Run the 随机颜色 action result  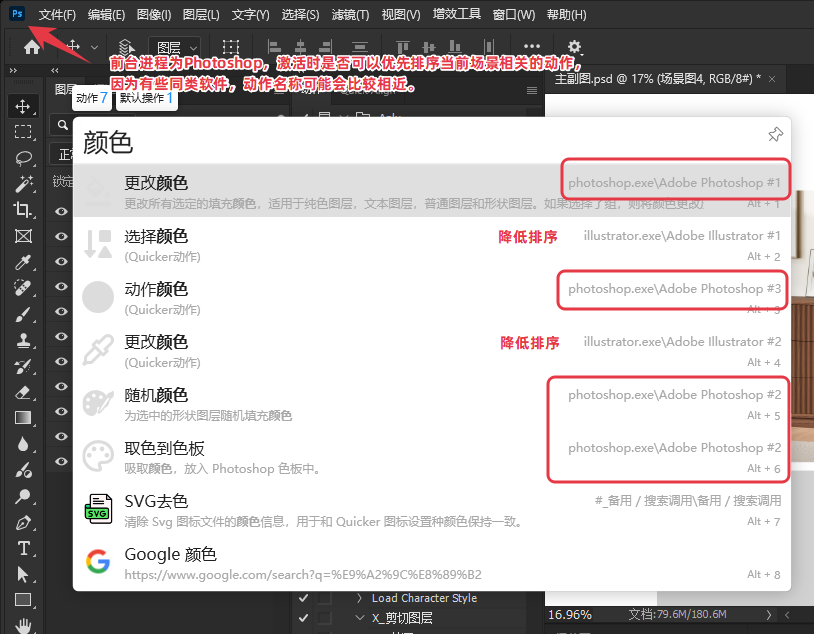pyautogui.click(x=432, y=403)
